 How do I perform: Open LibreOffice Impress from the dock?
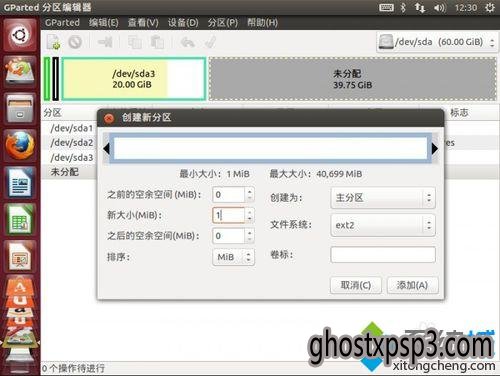tap(20, 256)
